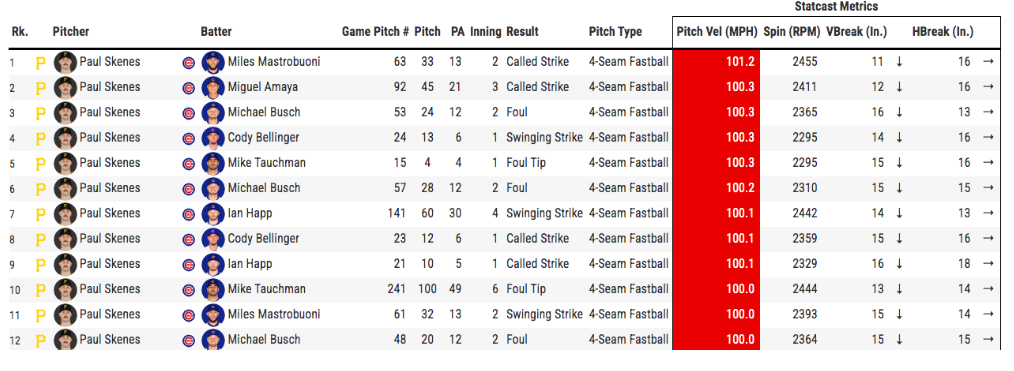Click the Cubs logo beside Mike Tauchman row 10

pyautogui.click(x=188, y=290)
